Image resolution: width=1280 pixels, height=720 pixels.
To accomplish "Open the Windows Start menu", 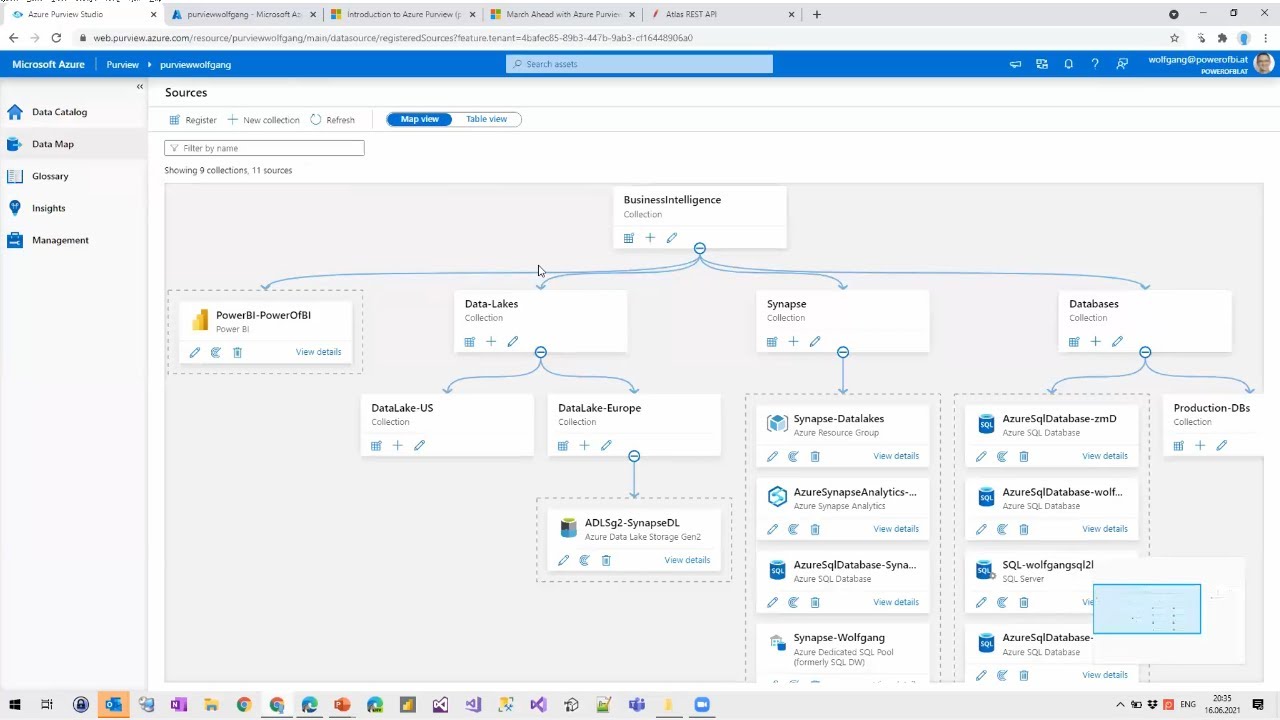I will tap(15, 705).
